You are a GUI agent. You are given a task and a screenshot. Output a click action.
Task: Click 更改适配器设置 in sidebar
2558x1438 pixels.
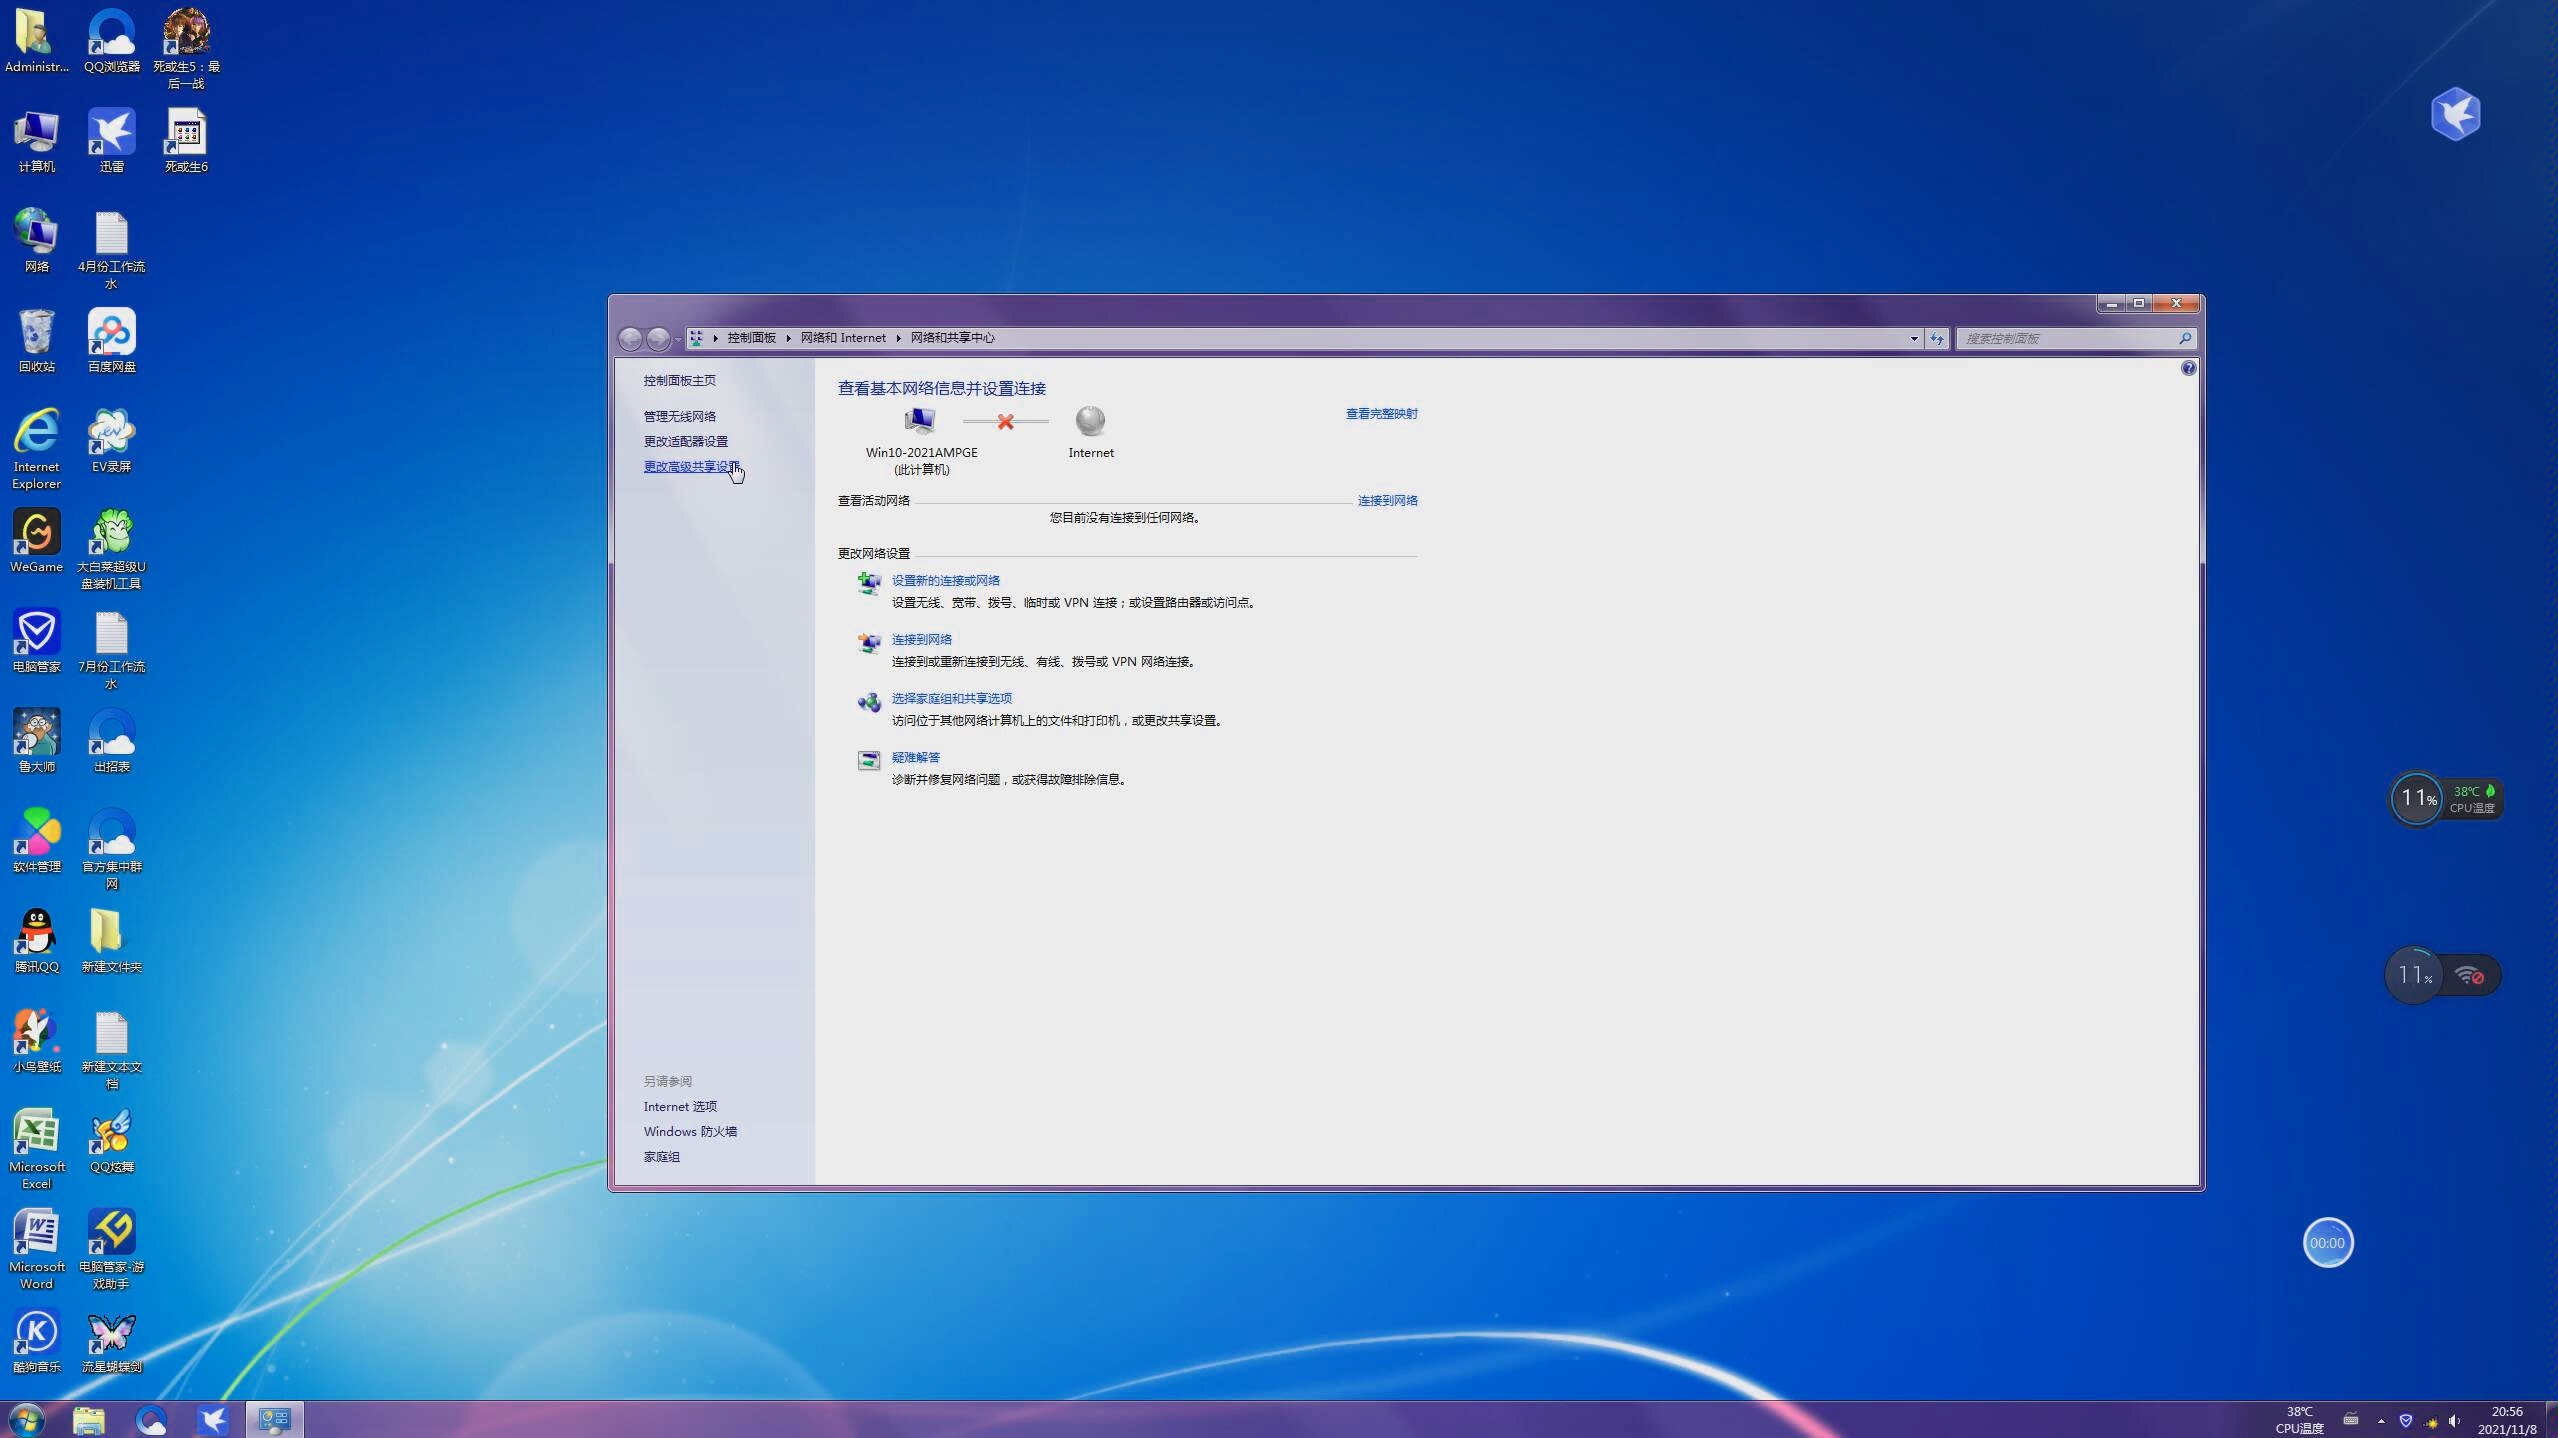point(685,441)
